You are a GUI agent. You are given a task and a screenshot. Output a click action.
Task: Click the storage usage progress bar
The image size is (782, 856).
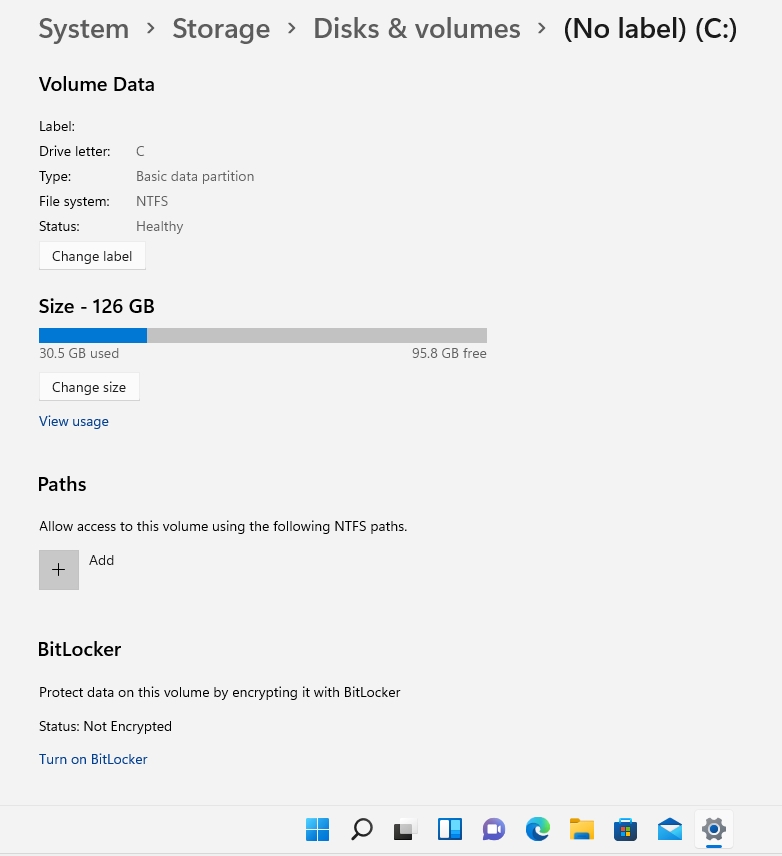(x=263, y=335)
